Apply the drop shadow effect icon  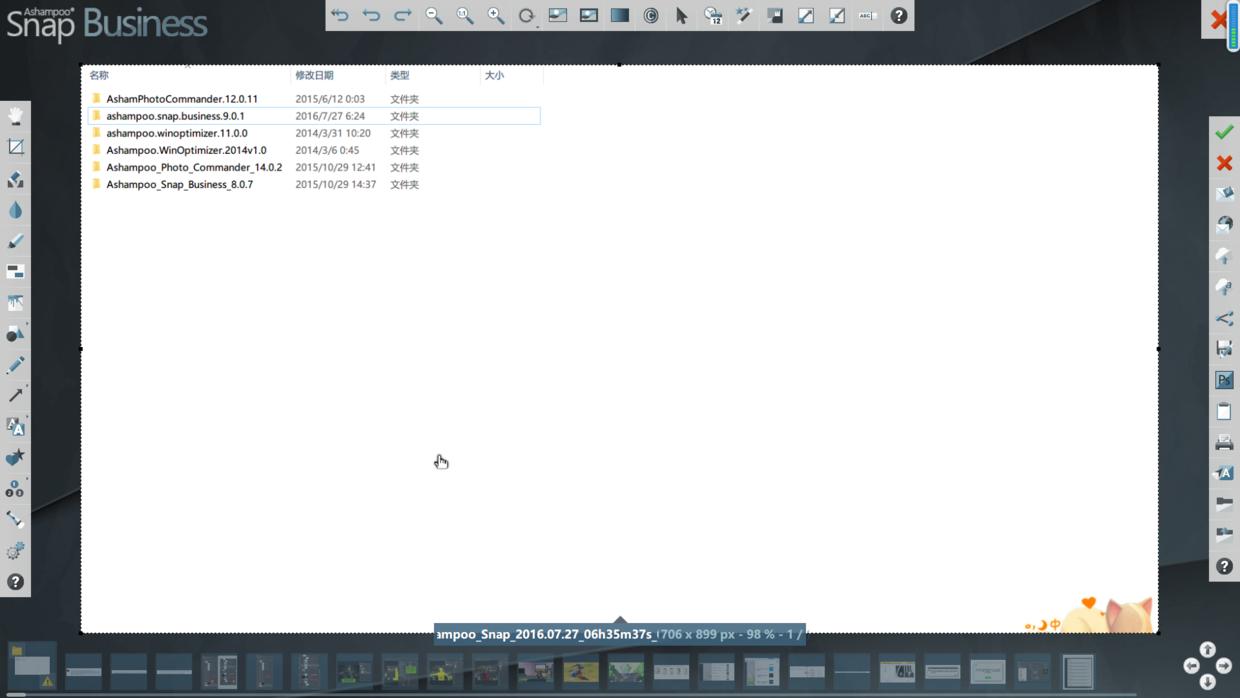775,15
